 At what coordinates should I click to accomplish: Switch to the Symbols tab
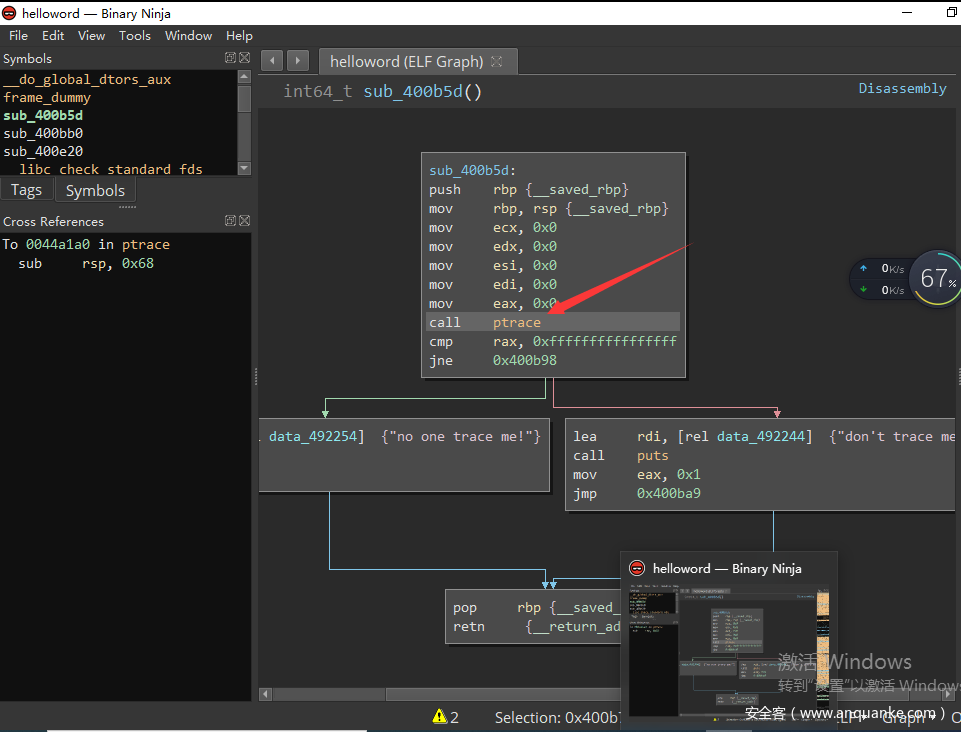click(95, 190)
